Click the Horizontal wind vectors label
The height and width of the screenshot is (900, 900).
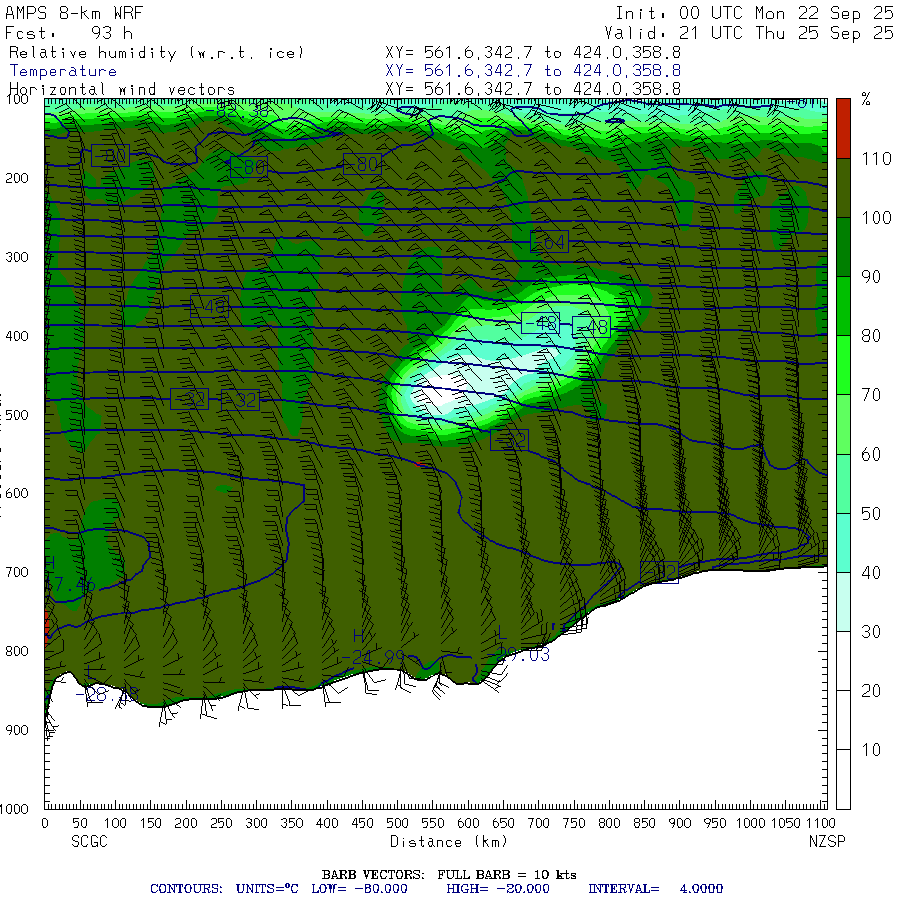[x=122, y=89]
